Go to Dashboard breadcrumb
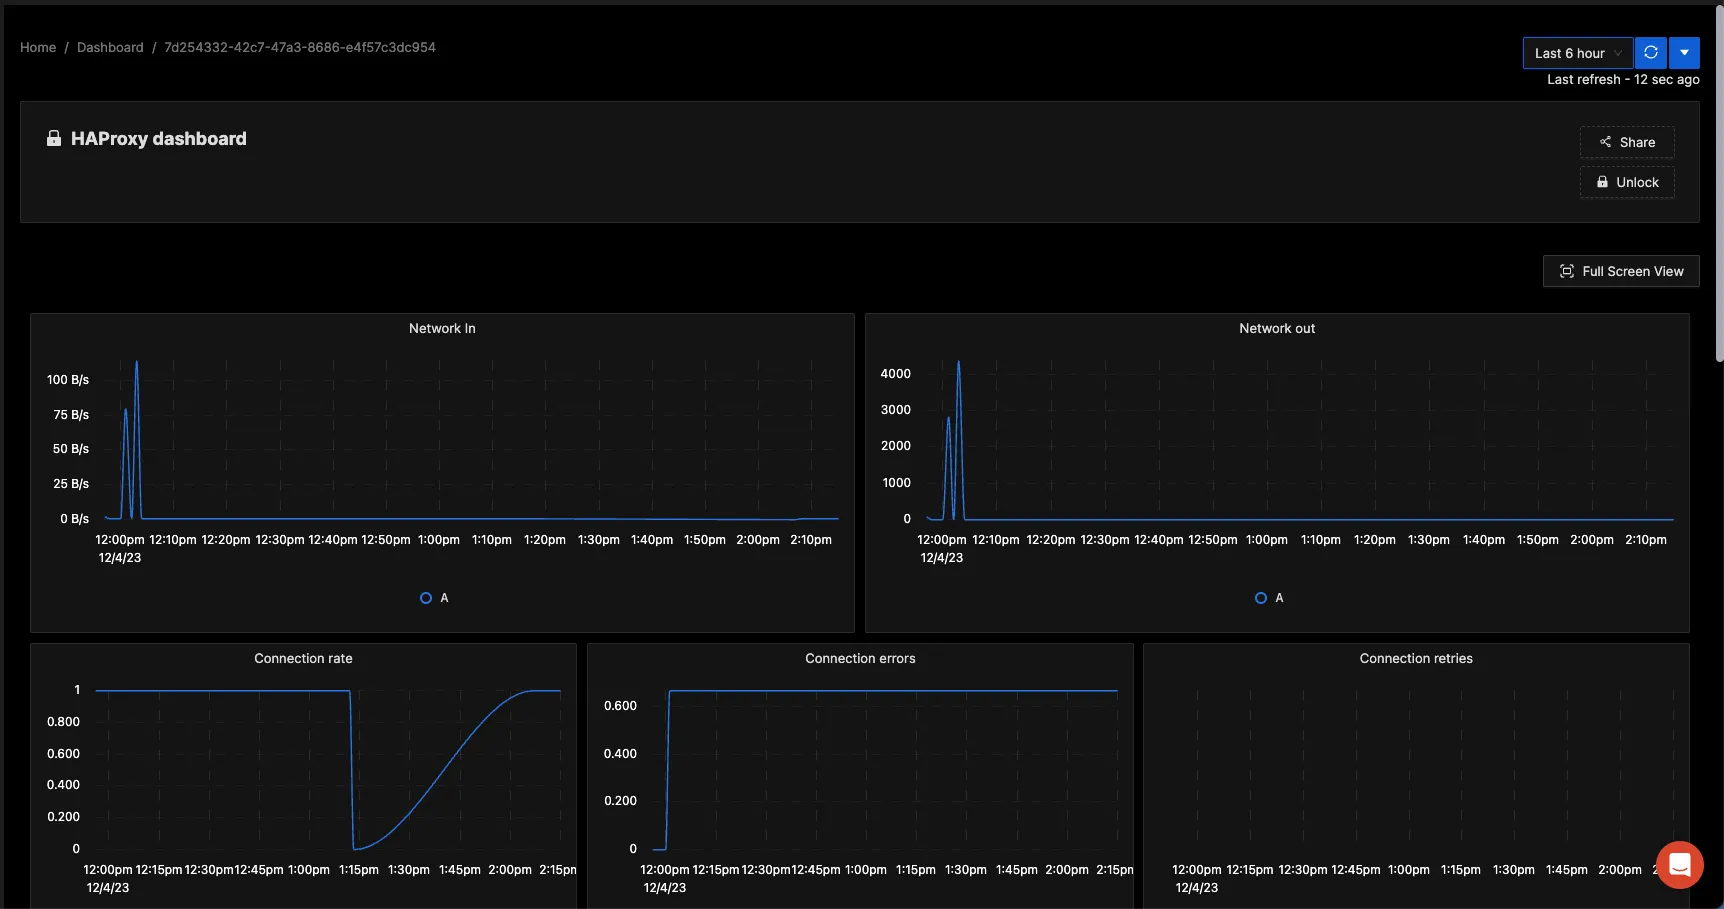 (110, 47)
